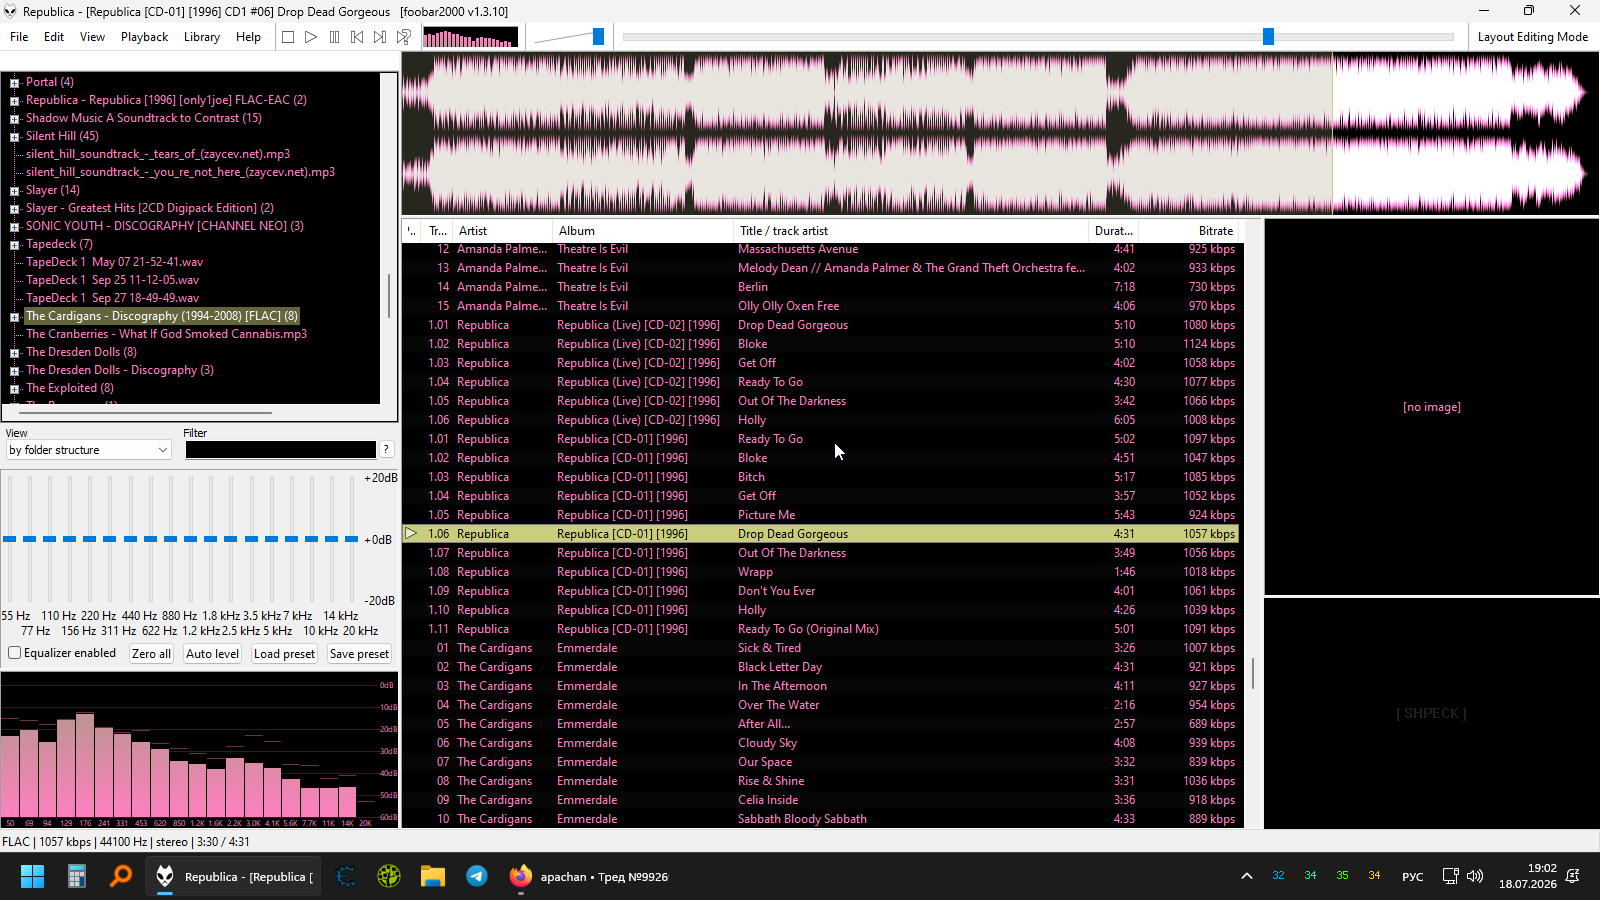Expand the Shadow Music A Soundtrack to Contrast node
Image resolution: width=1600 pixels, height=900 pixels.
[x=14, y=119]
